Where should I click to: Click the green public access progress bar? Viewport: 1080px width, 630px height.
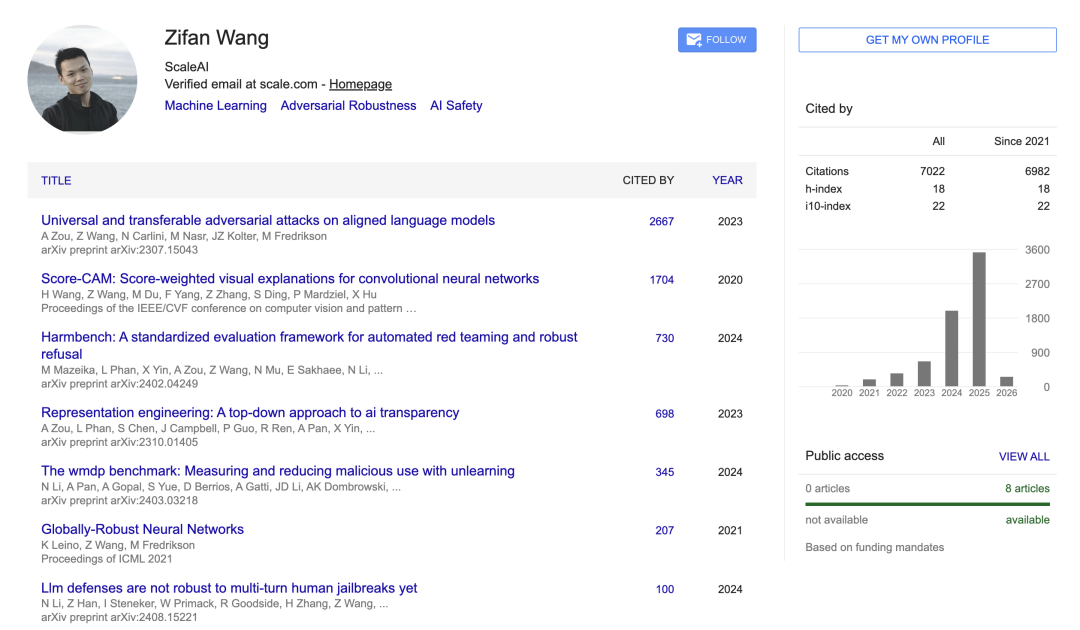point(927,505)
